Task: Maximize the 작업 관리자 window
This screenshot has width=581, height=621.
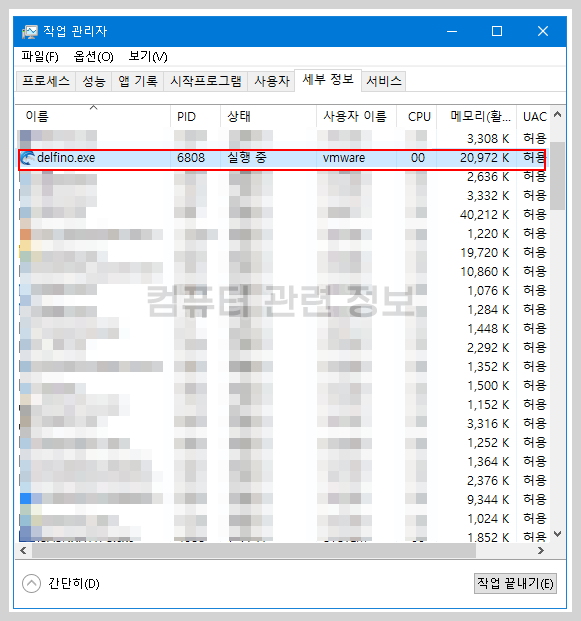Action: click(x=497, y=31)
